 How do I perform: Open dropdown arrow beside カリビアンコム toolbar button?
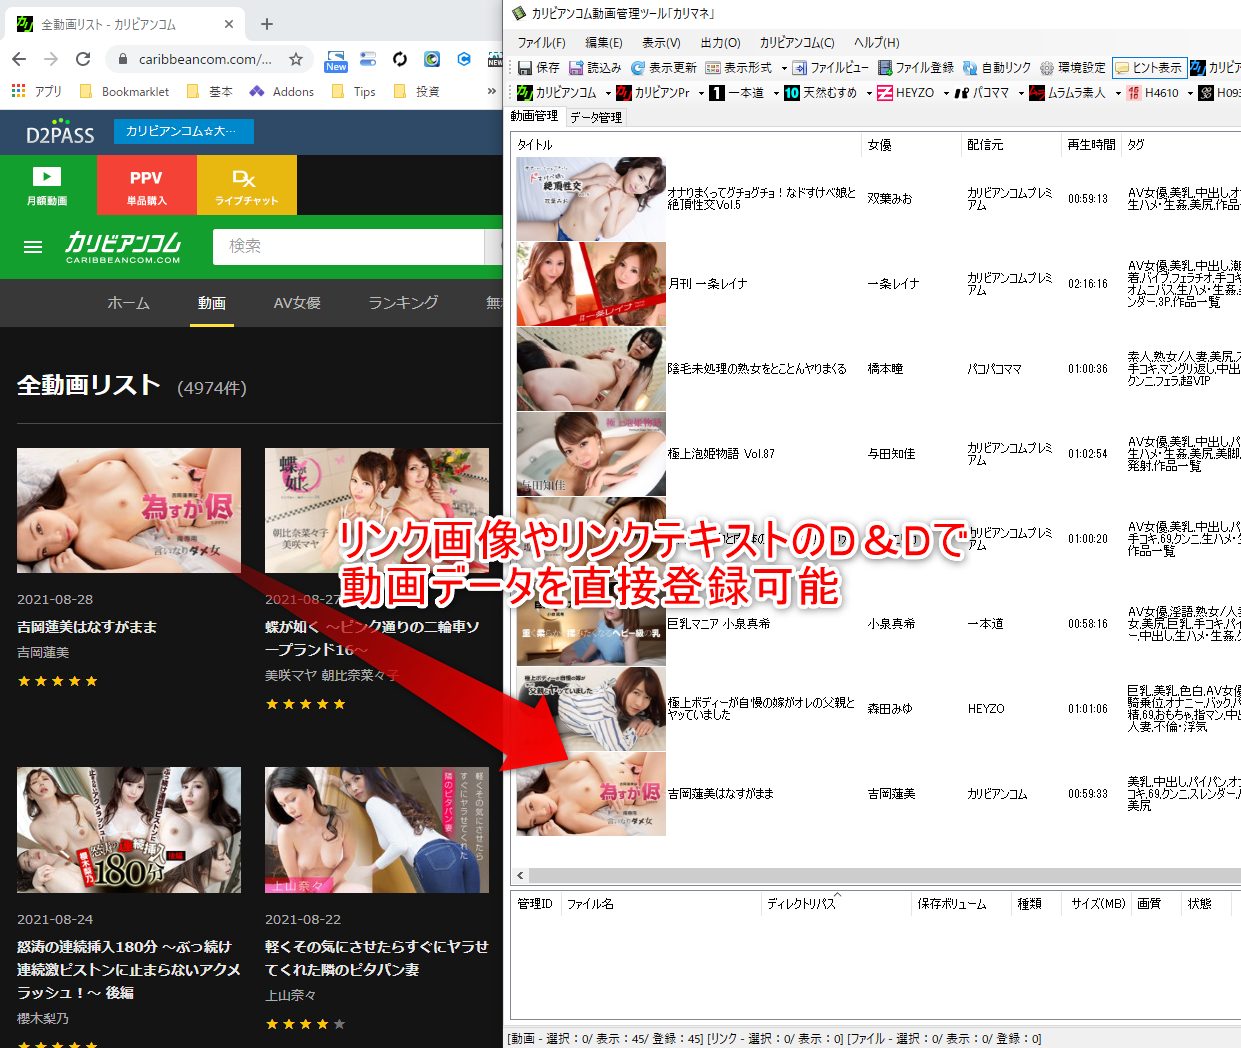[608, 93]
